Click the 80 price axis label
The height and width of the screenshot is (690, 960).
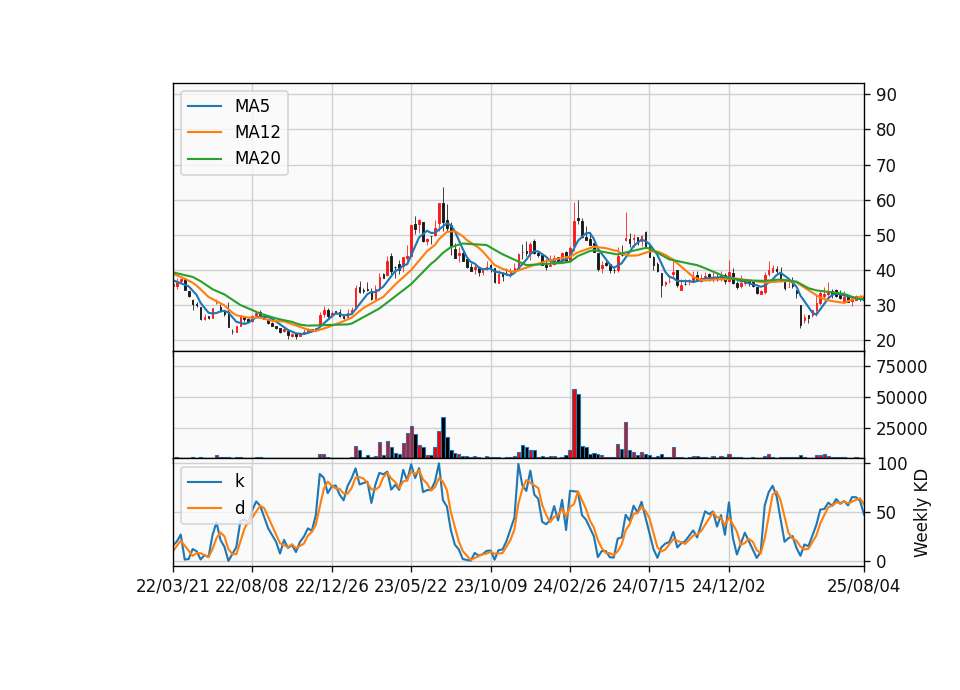886,130
